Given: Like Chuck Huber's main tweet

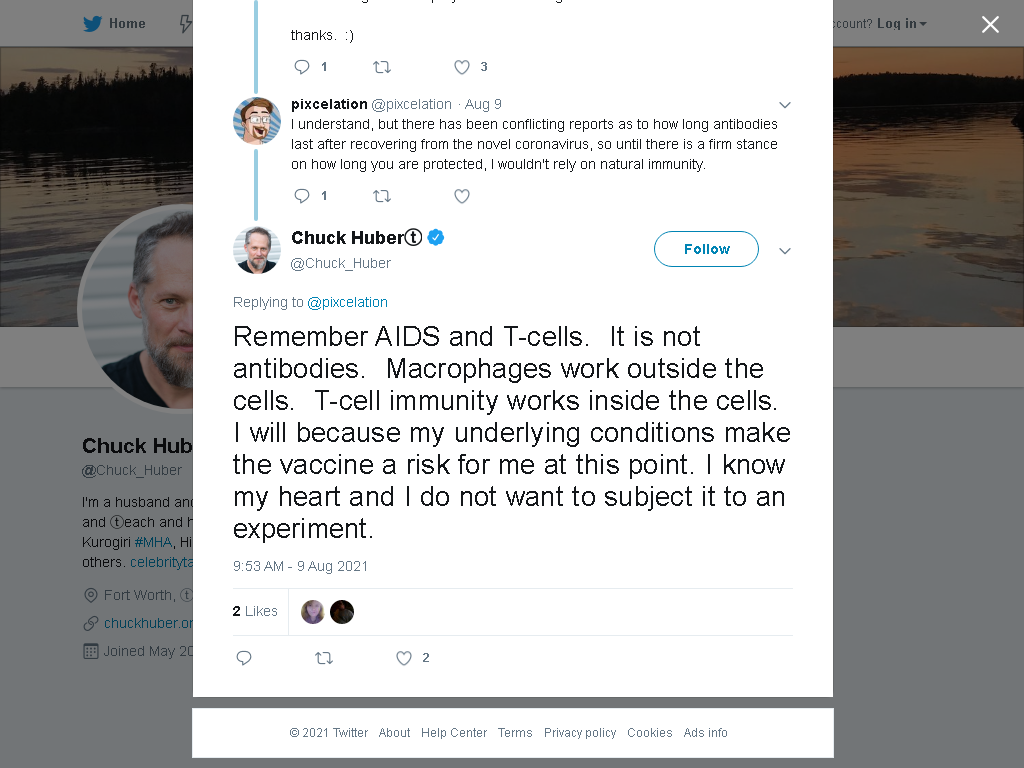Looking at the screenshot, I should (404, 658).
